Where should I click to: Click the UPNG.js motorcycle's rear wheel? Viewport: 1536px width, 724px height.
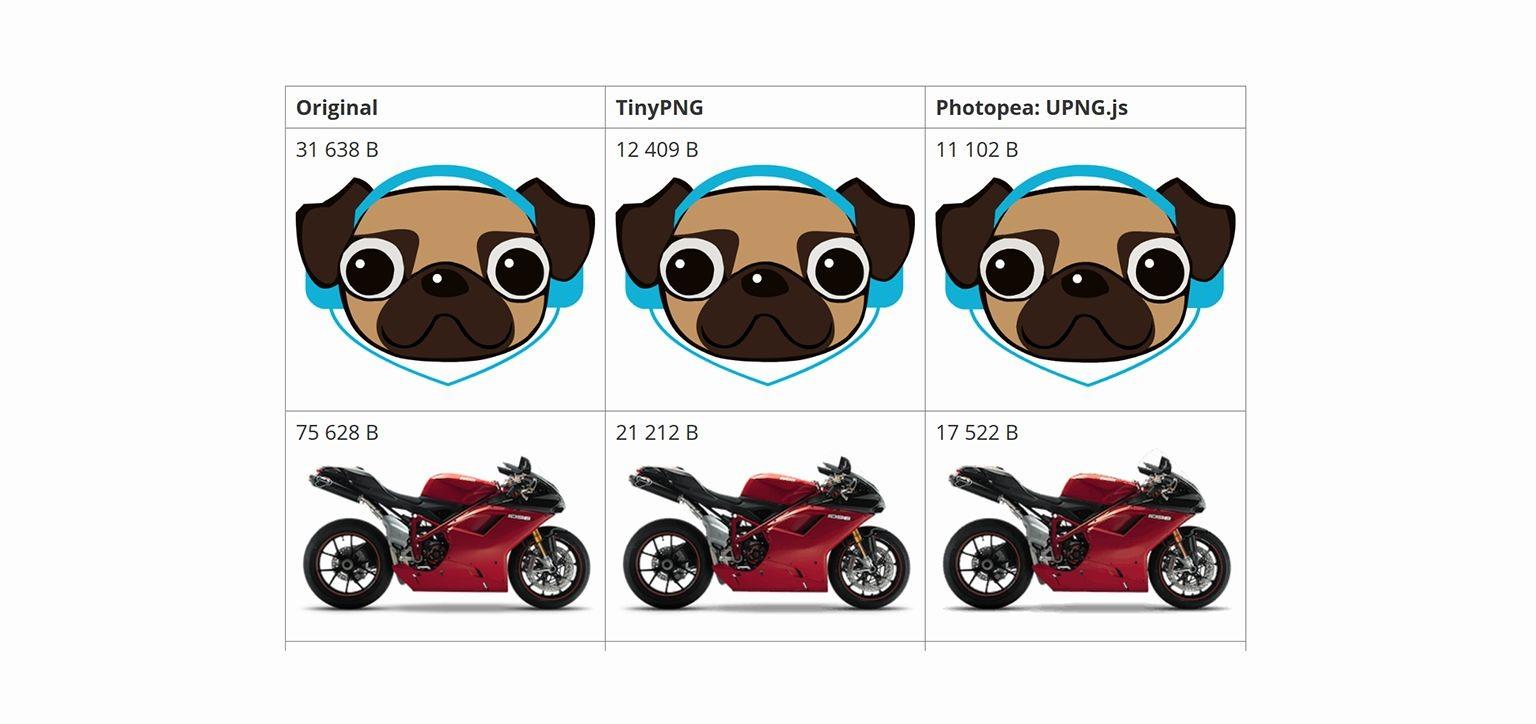click(x=983, y=563)
